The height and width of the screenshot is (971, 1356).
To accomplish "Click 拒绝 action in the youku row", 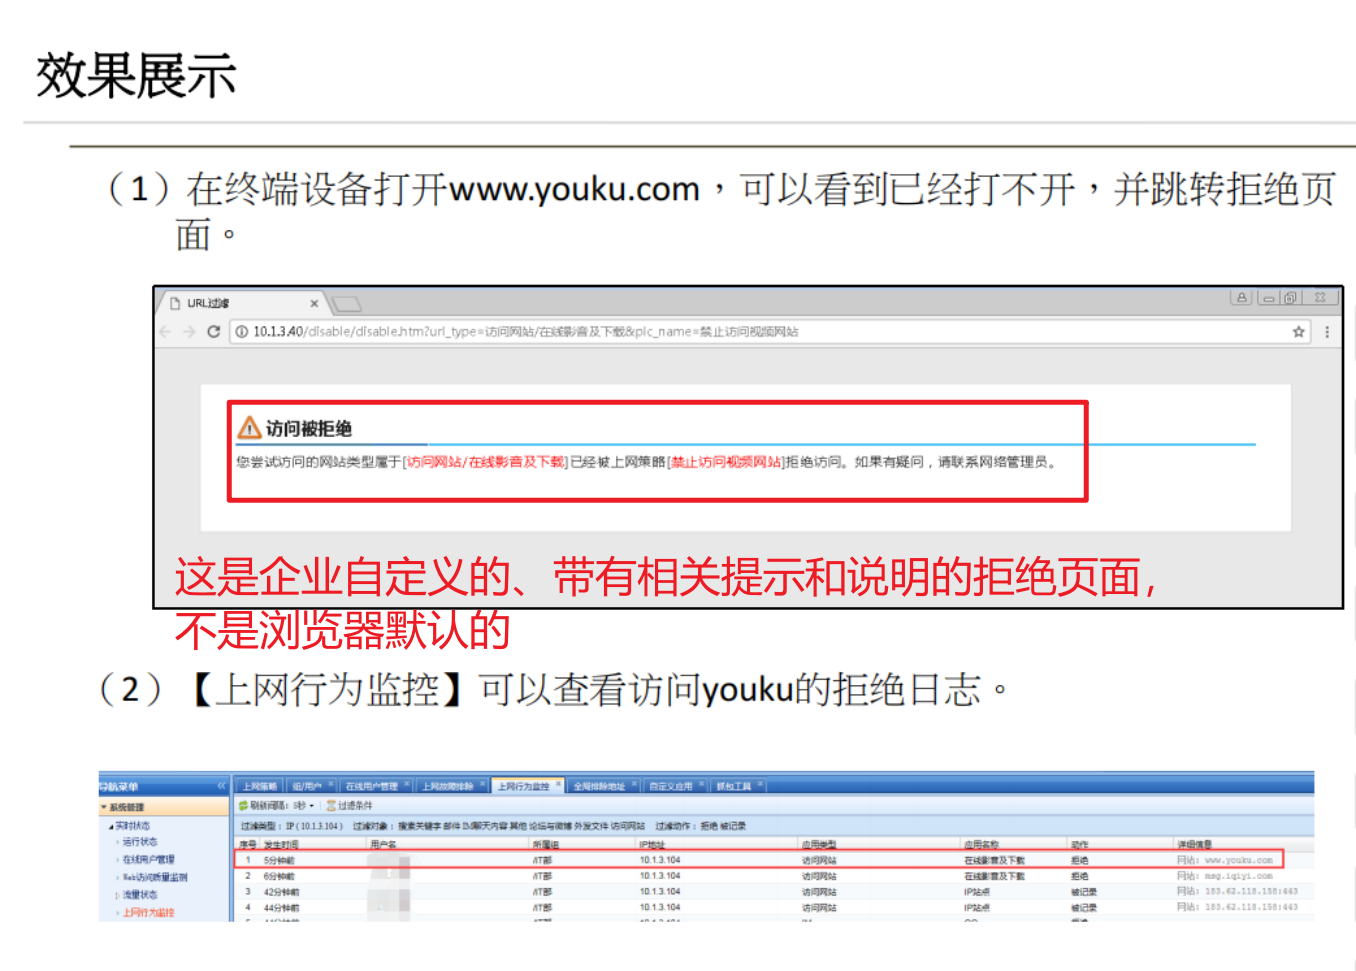I will click(x=1080, y=860).
